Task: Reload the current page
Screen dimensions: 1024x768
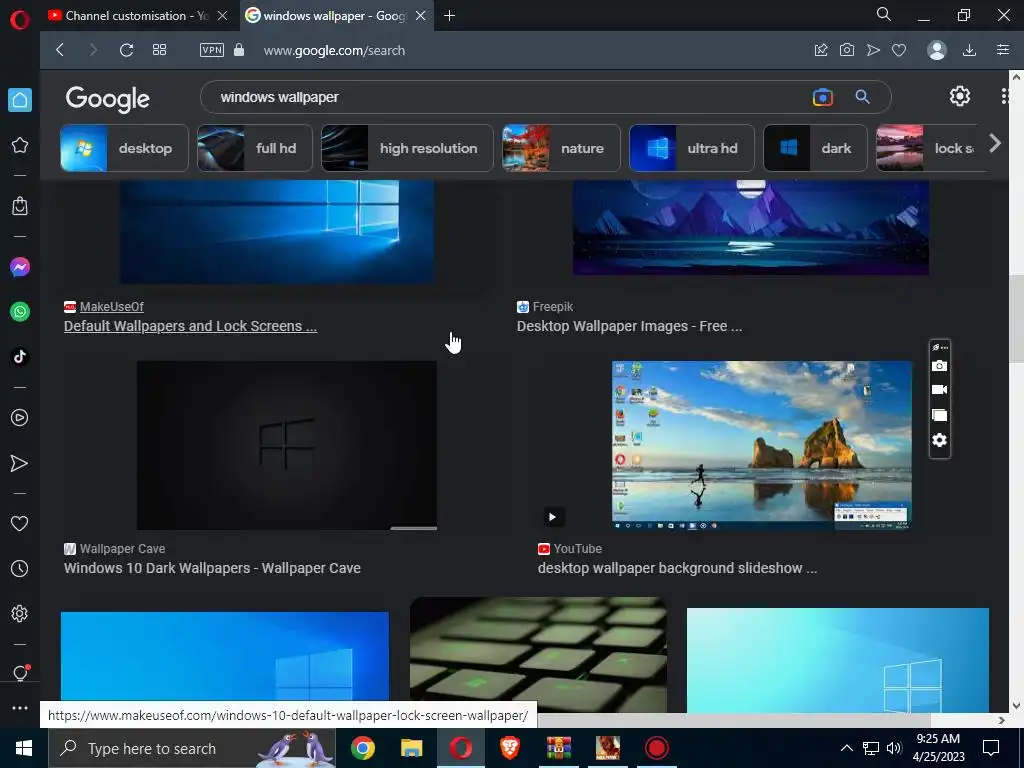Action: pos(127,50)
